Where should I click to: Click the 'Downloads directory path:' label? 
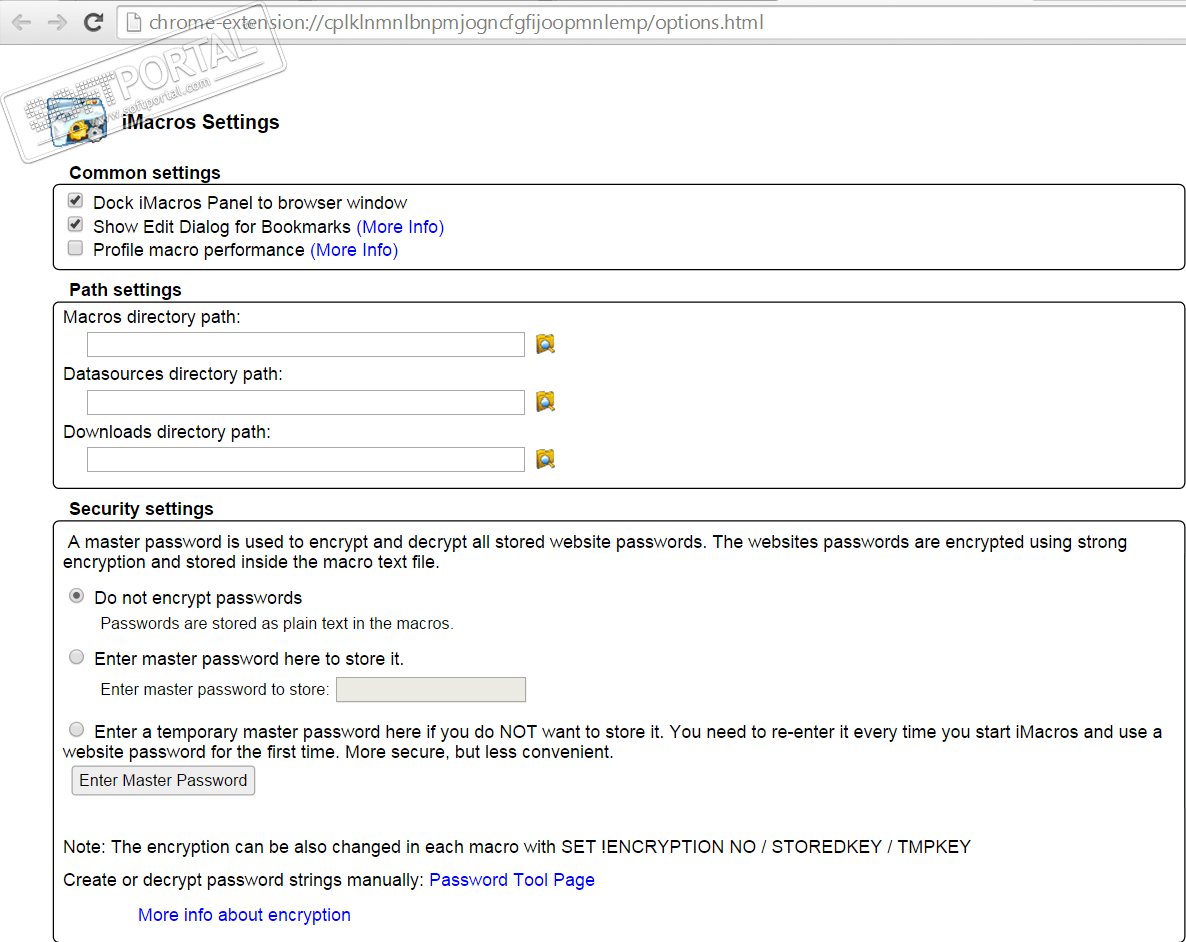click(166, 432)
